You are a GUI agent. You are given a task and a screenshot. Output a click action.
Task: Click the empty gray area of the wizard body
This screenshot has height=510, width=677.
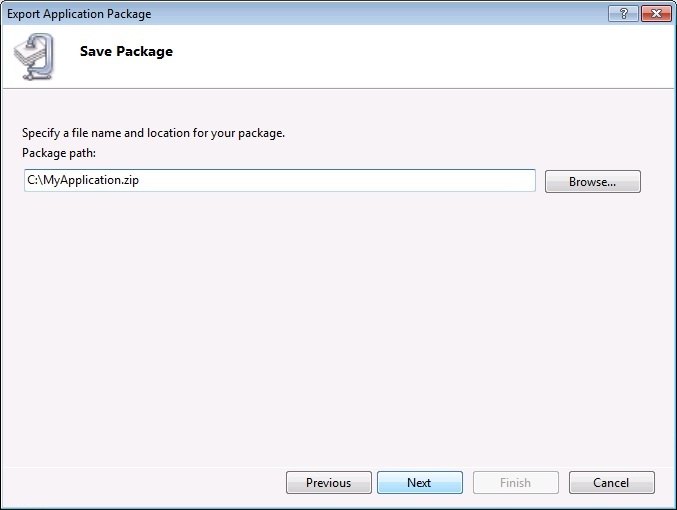(338, 320)
